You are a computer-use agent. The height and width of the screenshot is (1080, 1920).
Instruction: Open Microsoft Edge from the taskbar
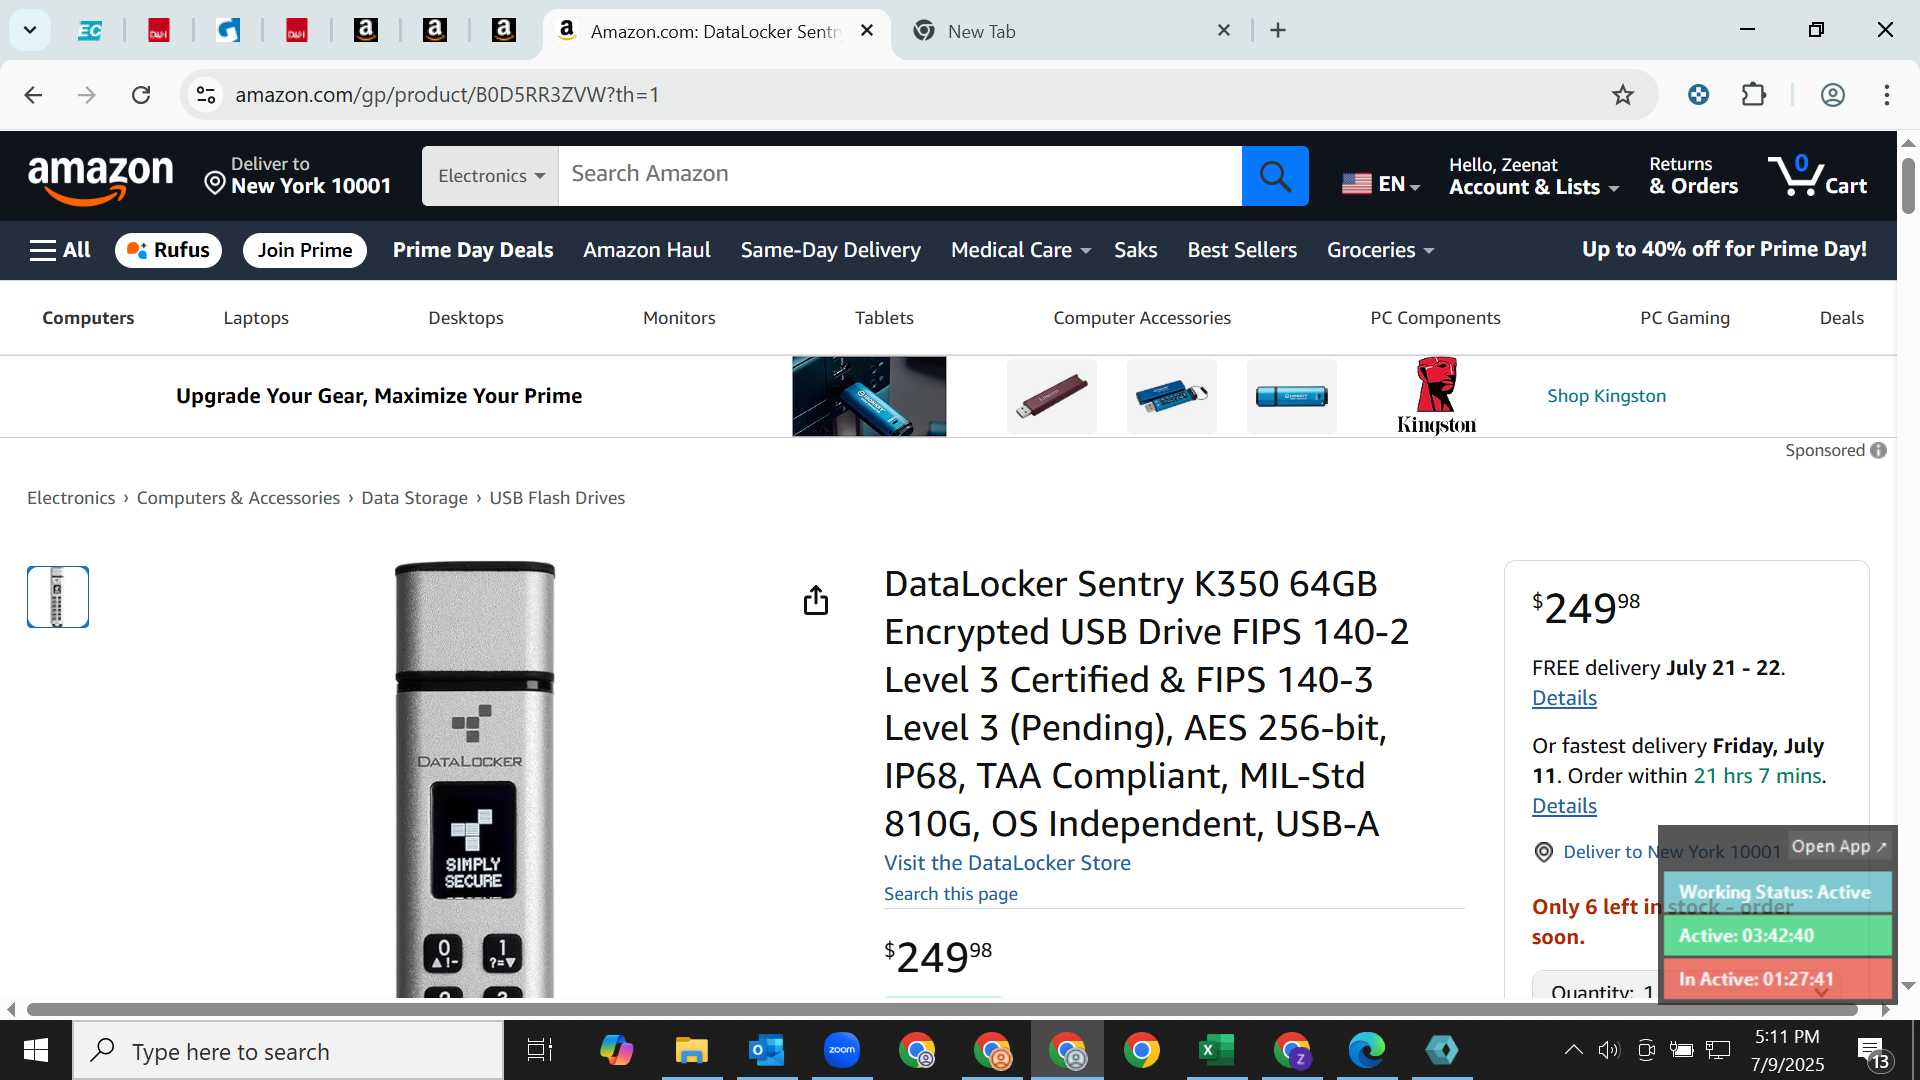[1366, 1050]
